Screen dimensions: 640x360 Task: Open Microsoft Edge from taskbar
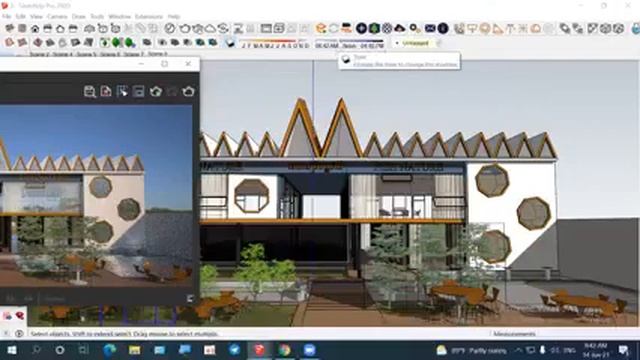click(109, 350)
